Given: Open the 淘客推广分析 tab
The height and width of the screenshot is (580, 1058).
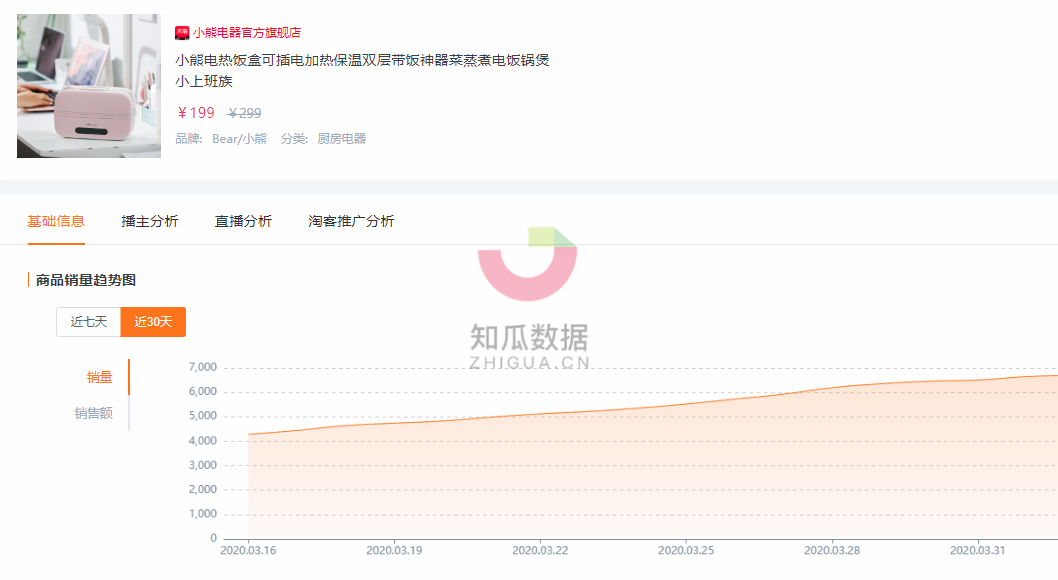Looking at the screenshot, I should point(352,221).
